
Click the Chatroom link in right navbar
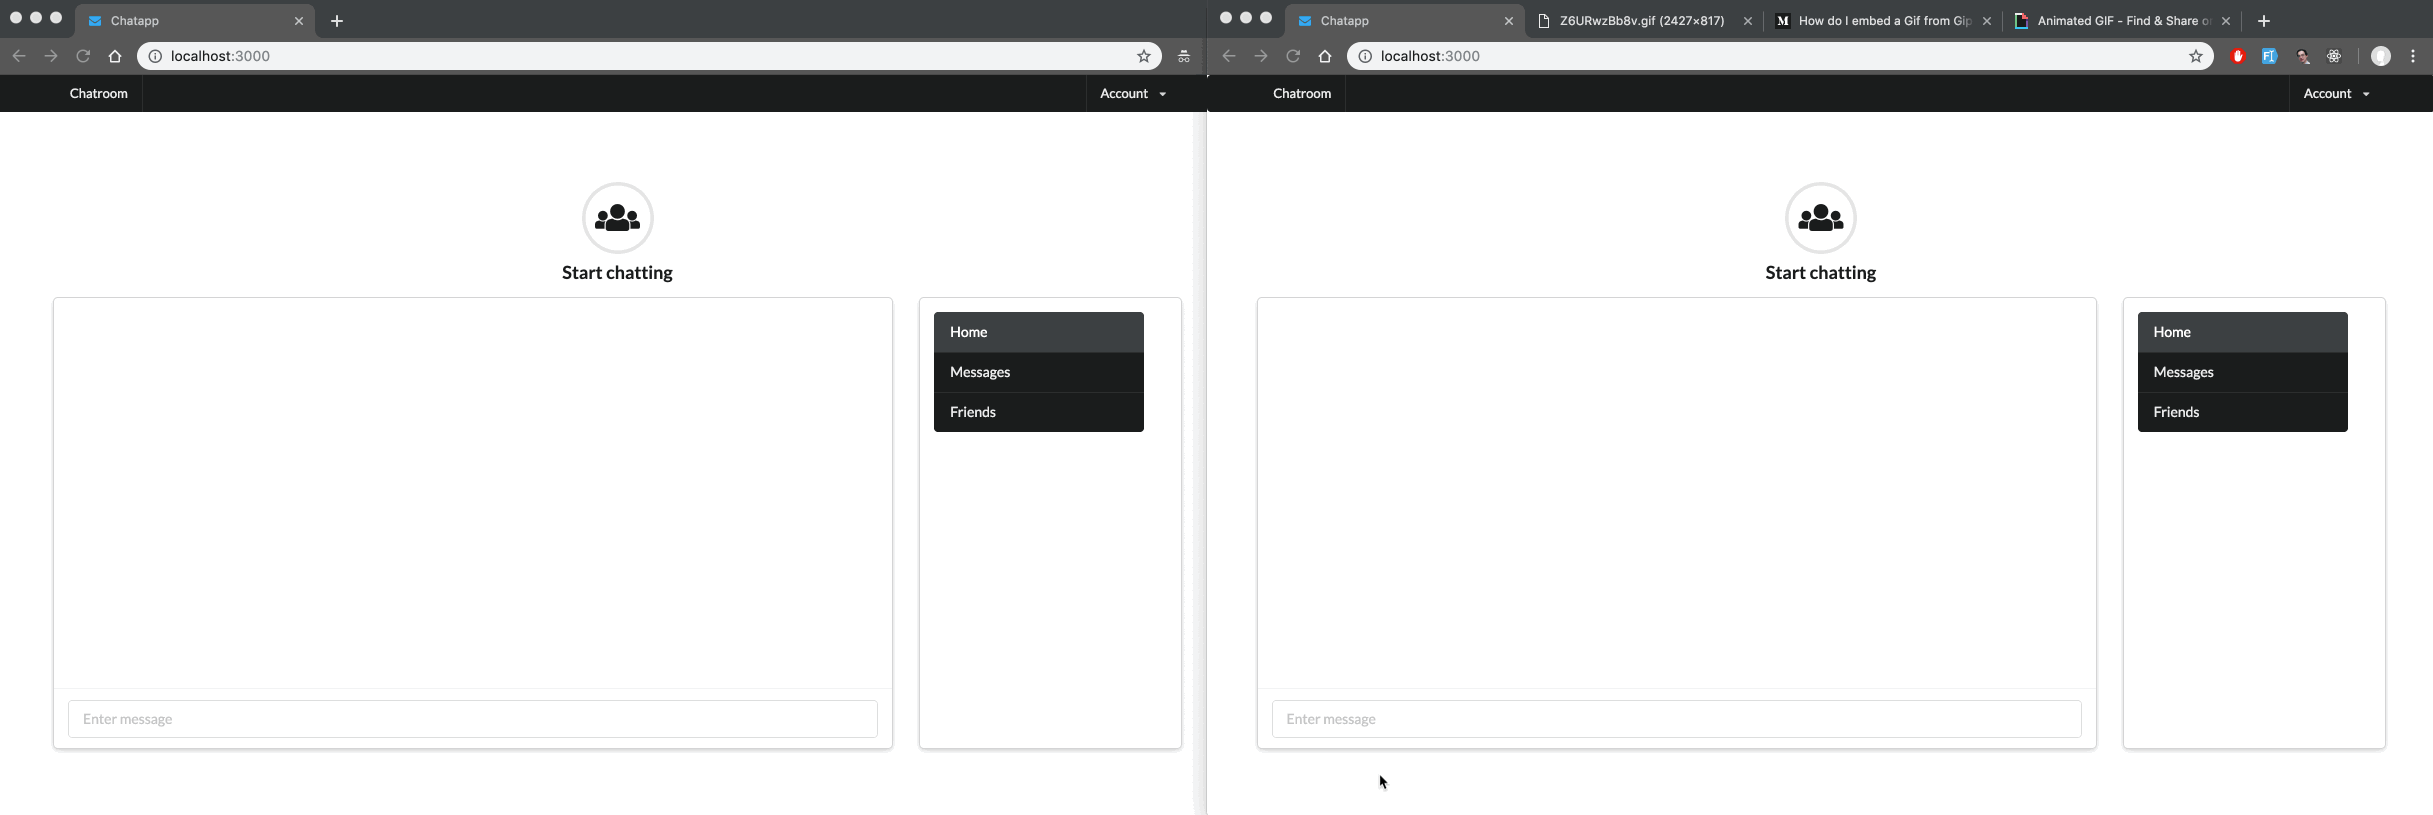(1302, 93)
